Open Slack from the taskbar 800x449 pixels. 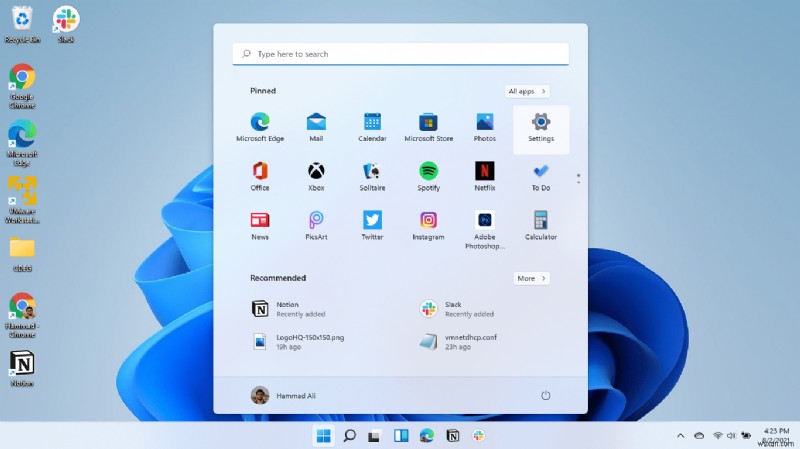click(479, 436)
